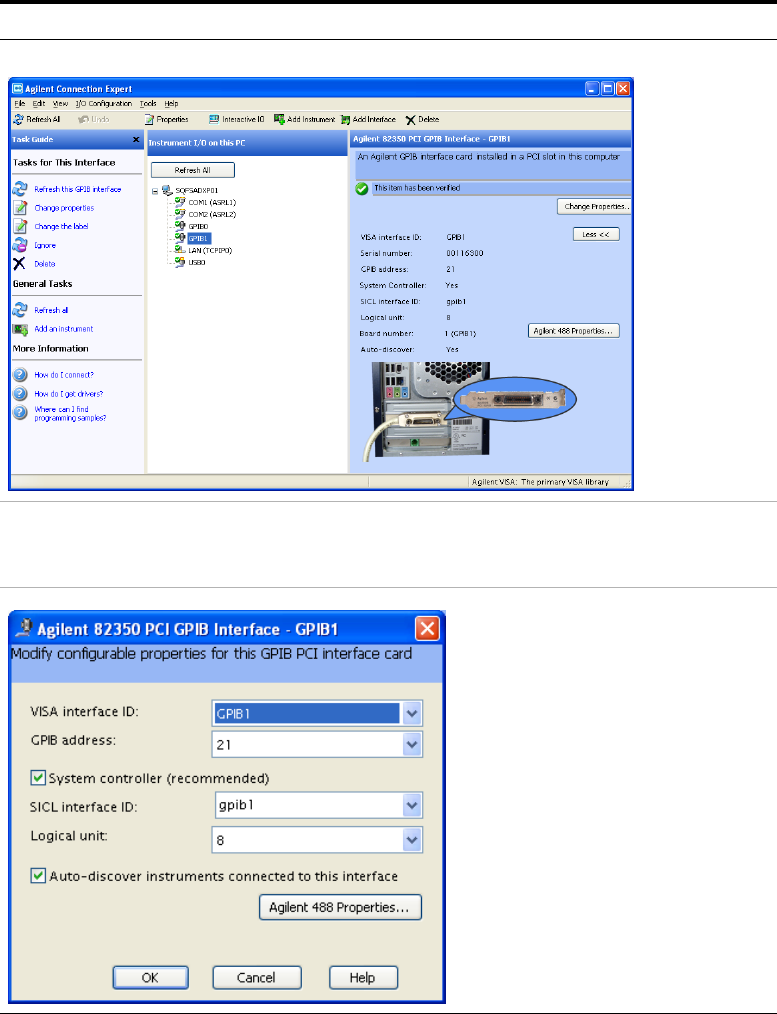Select the USB0 tree item label
777x1014 pixels.
[197, 263]
